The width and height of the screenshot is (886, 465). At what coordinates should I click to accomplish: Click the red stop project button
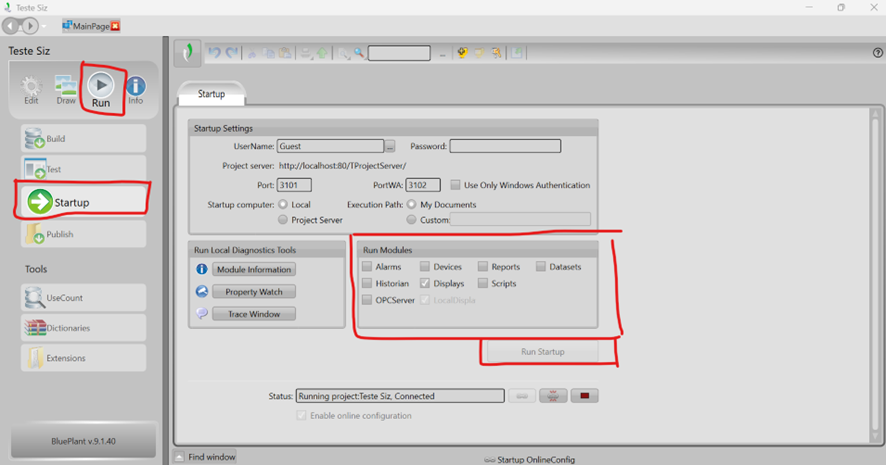pos(585,396)
